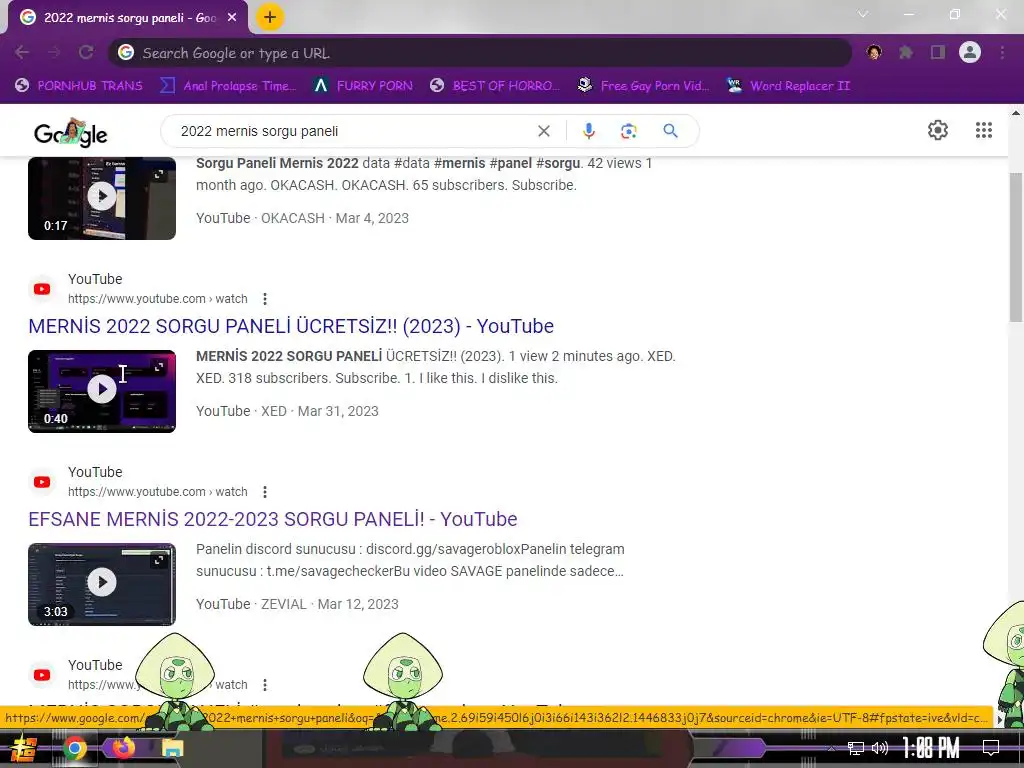Open three-dot options on bottom YouTube result
This screenshot has width=1024, height=768.
[264, 685]
